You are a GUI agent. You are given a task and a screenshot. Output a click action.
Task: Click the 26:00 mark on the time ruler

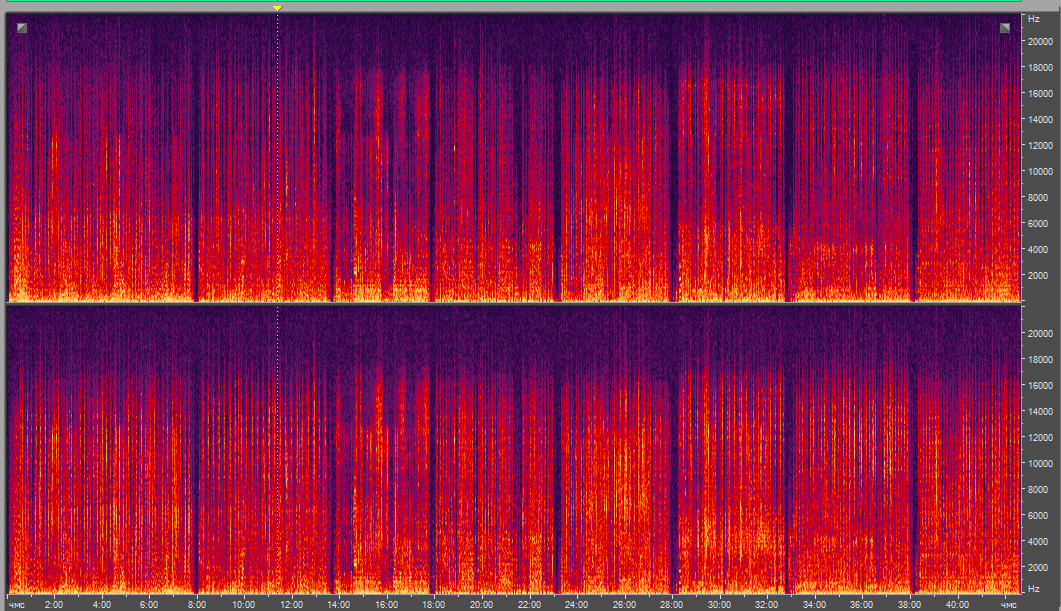click(x=623, y=604)
